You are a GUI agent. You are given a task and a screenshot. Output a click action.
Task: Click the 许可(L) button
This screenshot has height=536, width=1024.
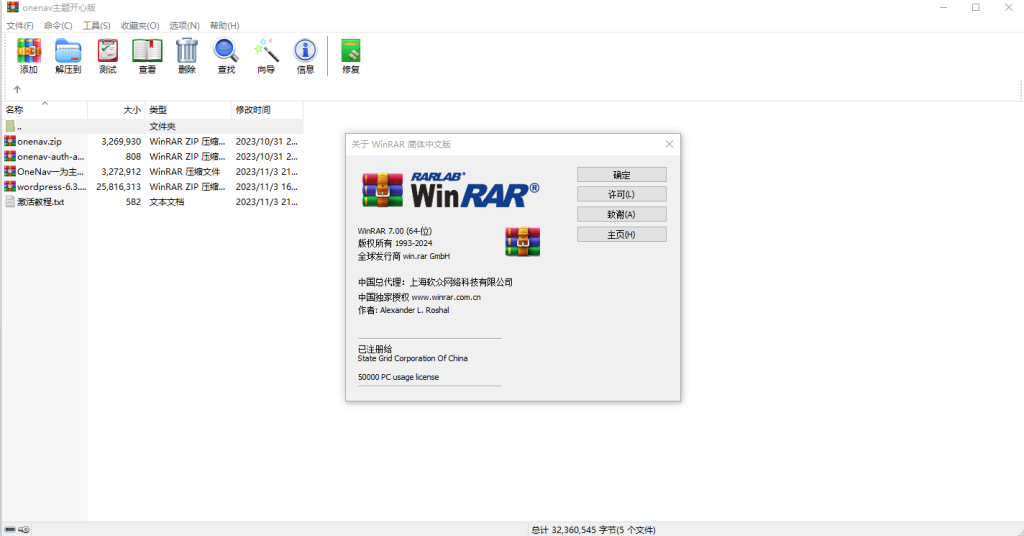pos(622,194)
